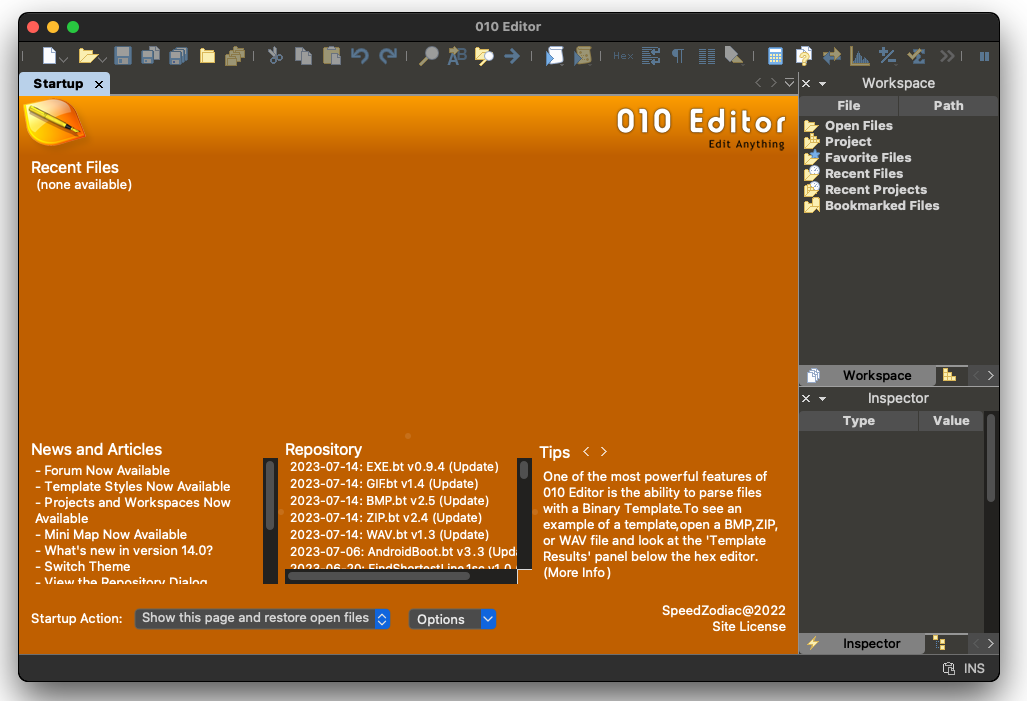Expand toolbar overflow double-chevron
Viewport: 1027px width, 701px height.
pyautogui.click(x=947, y=56)
